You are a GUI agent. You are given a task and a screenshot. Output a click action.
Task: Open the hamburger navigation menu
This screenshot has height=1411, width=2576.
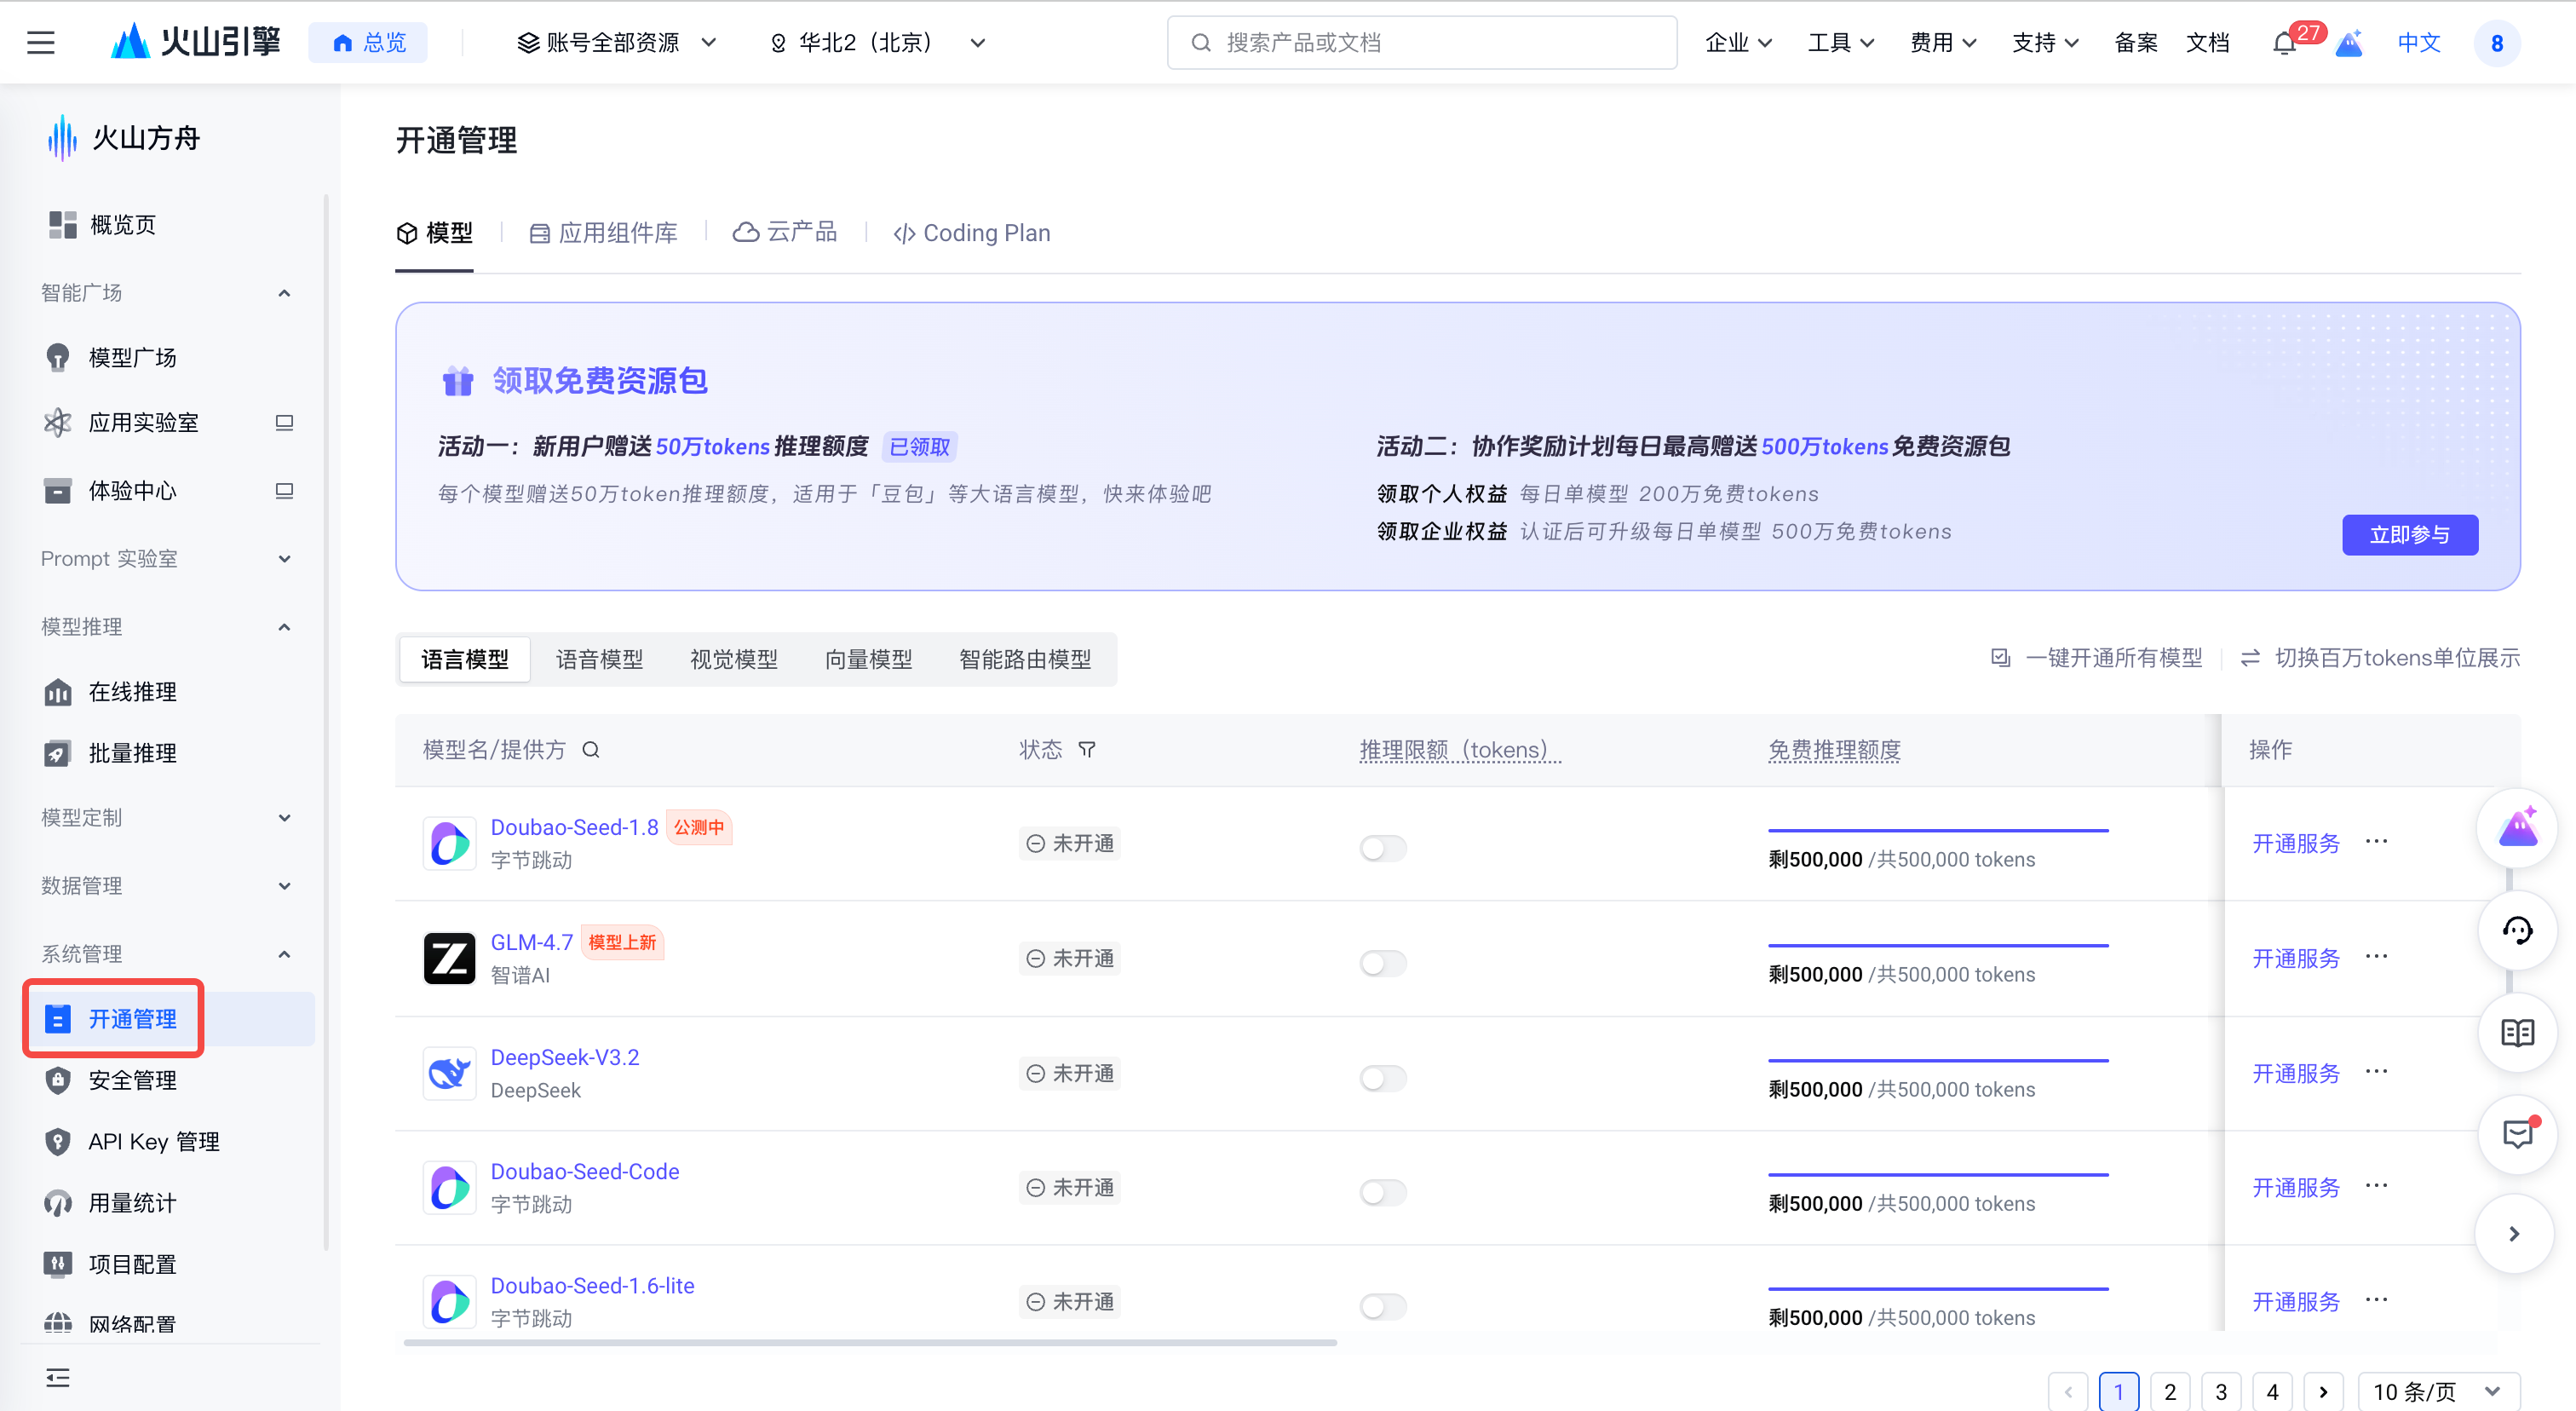click(x=41, y=43)
